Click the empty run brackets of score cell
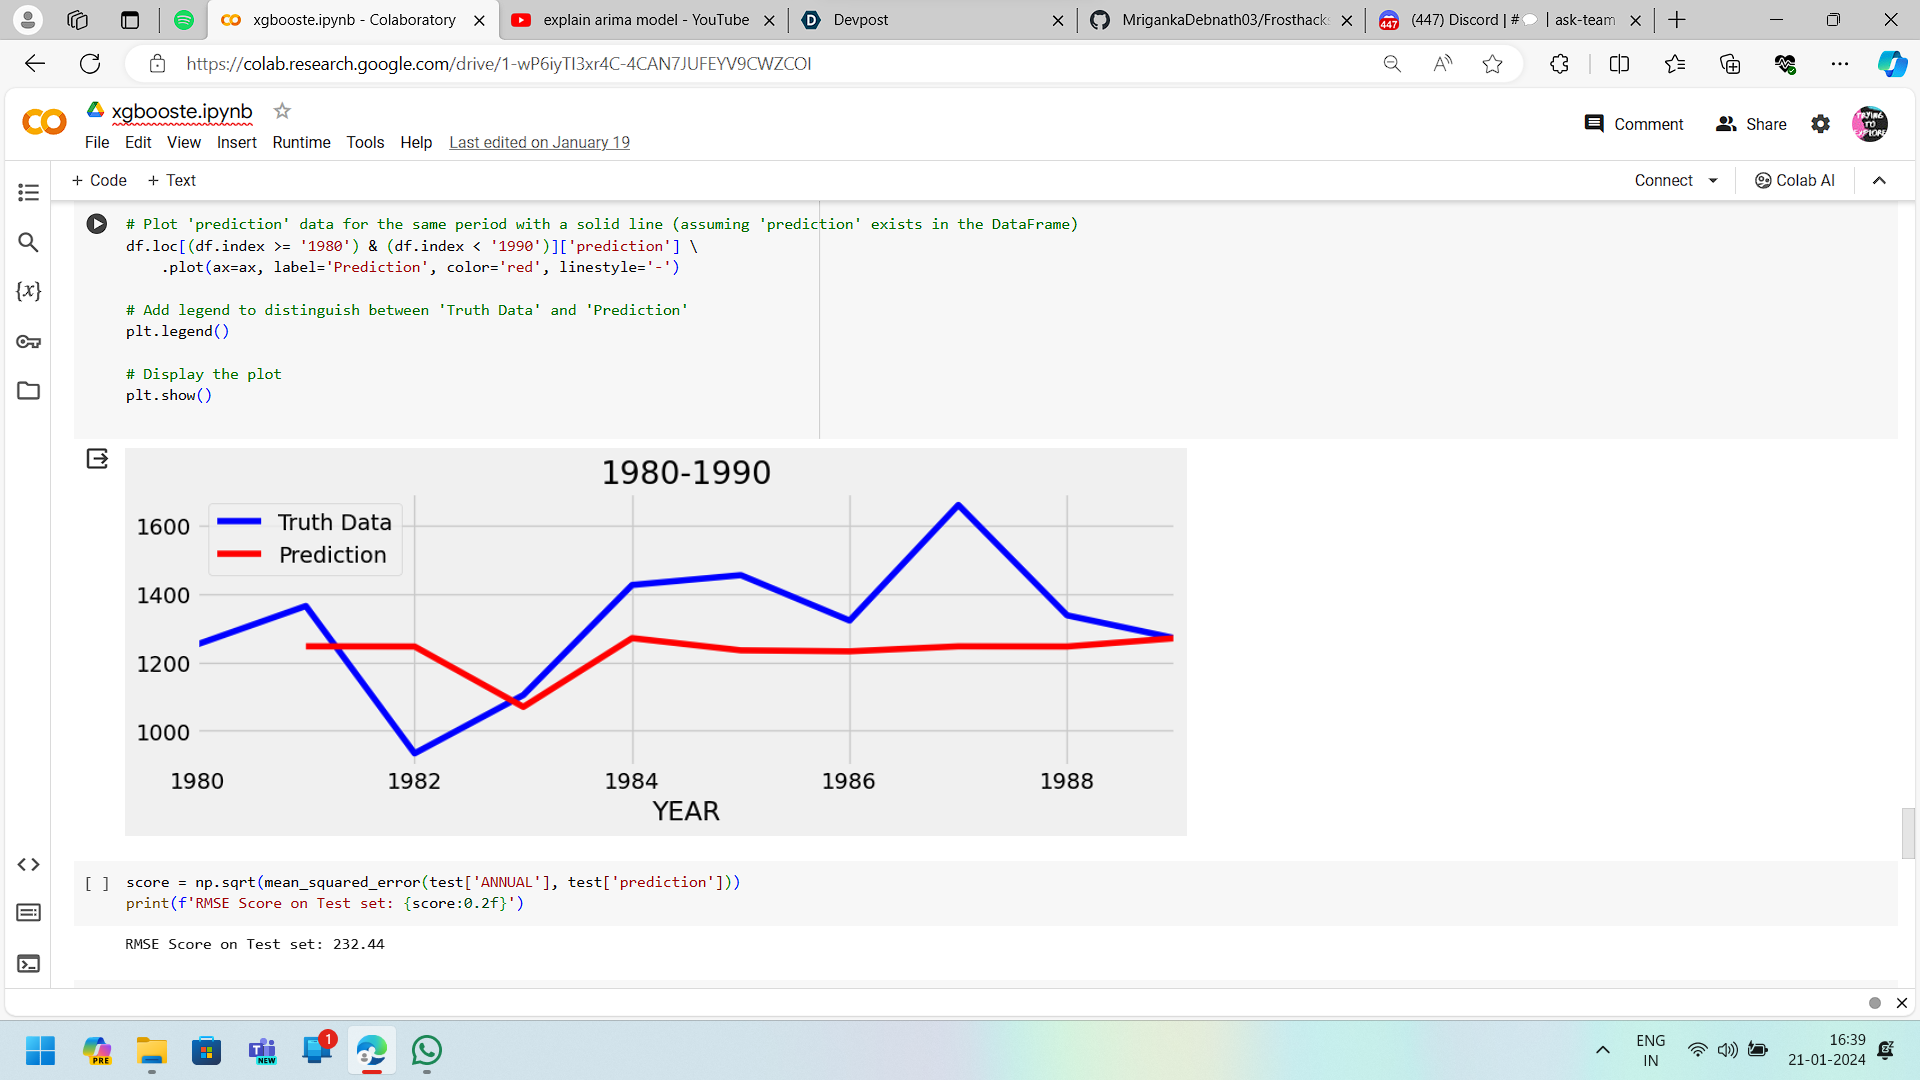The height and width of the screenshot is (1080, 1920). [x=97, y=883]
